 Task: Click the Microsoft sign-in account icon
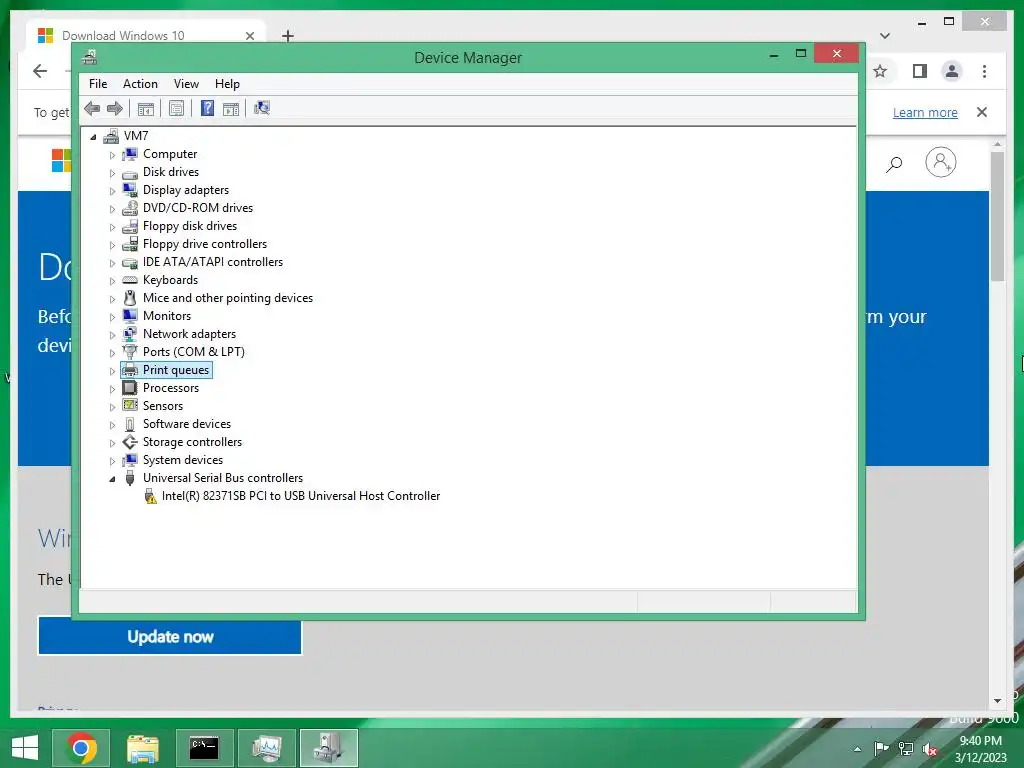coord(940,162)
